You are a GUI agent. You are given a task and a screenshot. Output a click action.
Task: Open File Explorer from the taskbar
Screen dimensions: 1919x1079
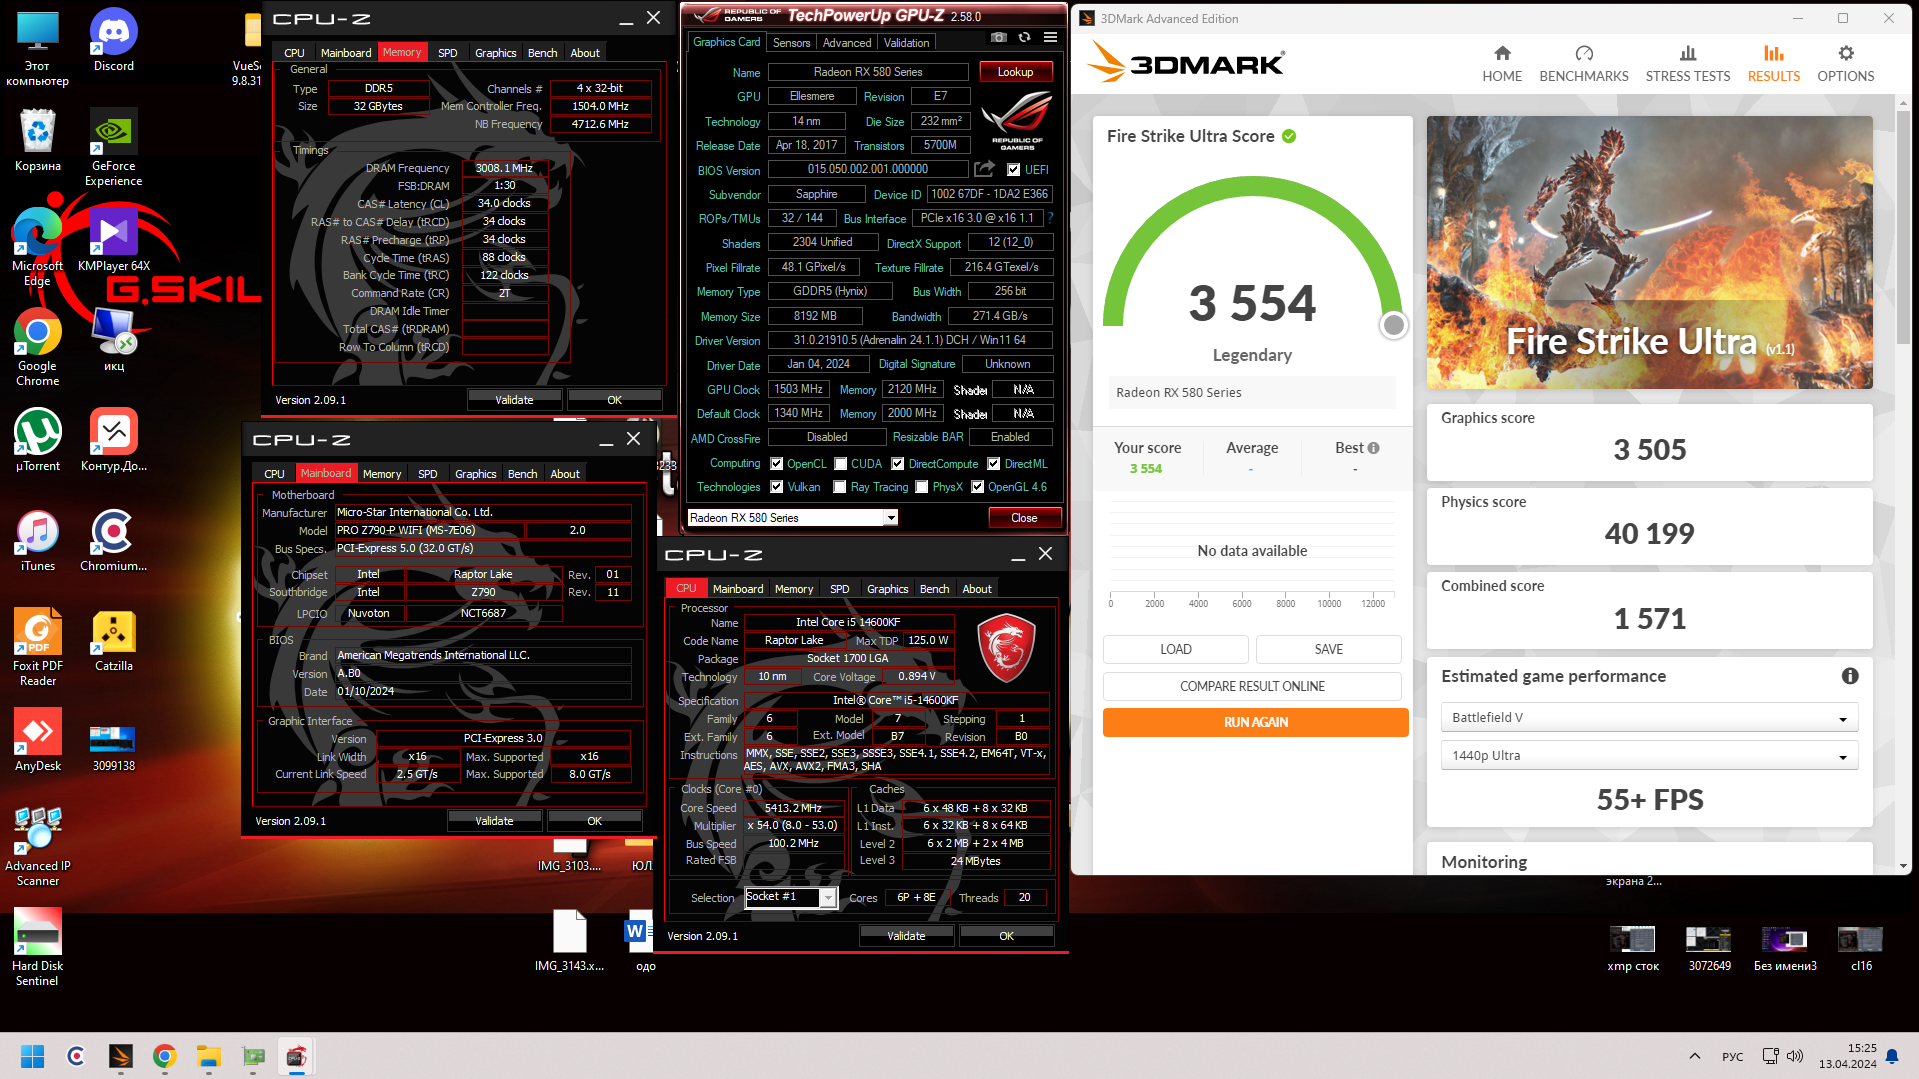(208, 1056)
